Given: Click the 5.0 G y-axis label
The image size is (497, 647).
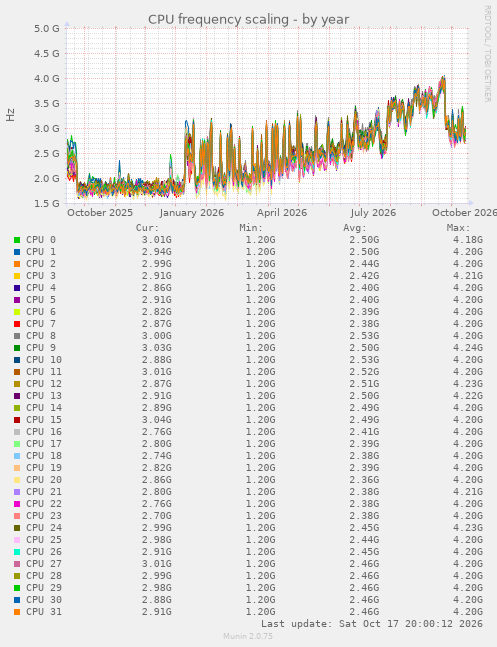Looking at the screenshot, I should point(47,28).
